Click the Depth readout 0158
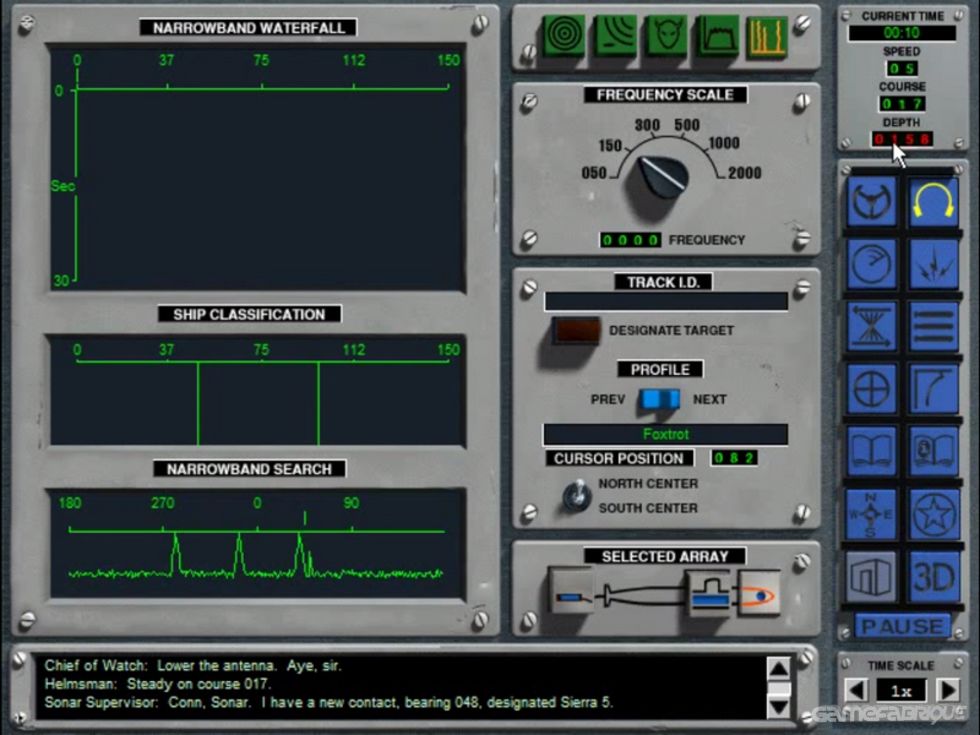The width and height of the screenshot is (980, 735). click(902, 139)
